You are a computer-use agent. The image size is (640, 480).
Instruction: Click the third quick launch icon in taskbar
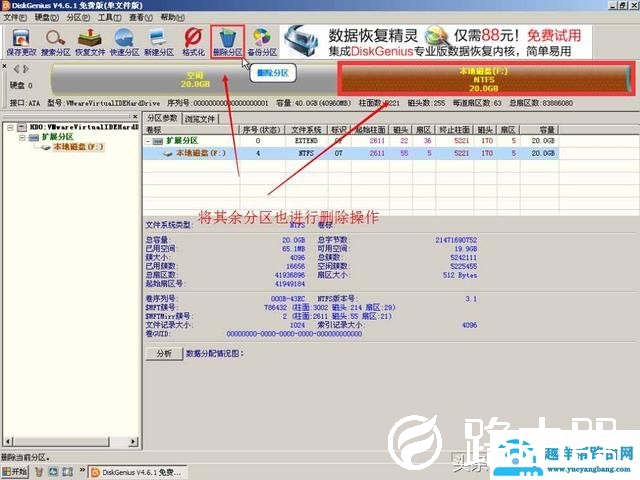(x=67, y=472)
